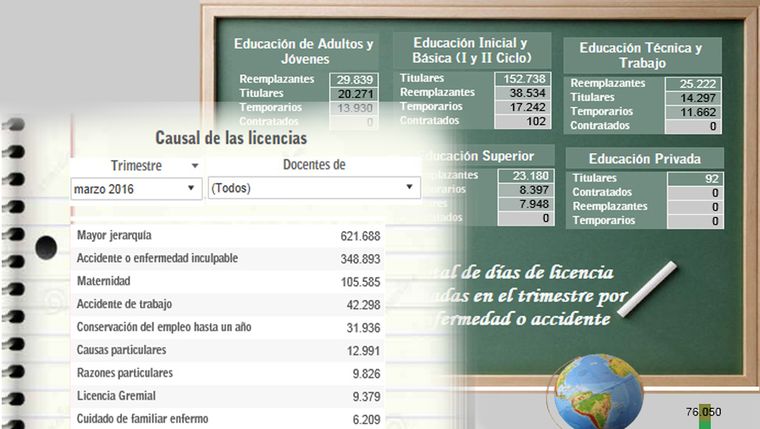Click Cuidado de familiar enfermo row
Screen dimensions: 760x429
tap(228, 419)
